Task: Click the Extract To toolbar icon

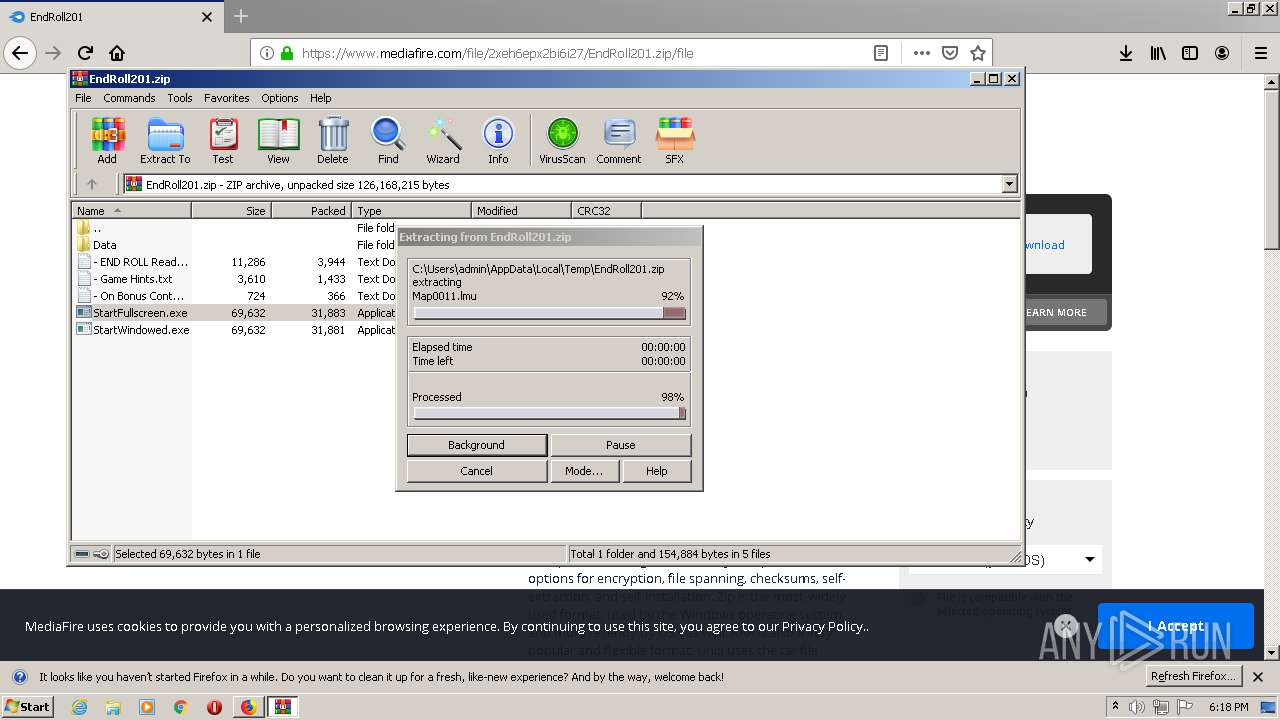Action: pos(165,140)
